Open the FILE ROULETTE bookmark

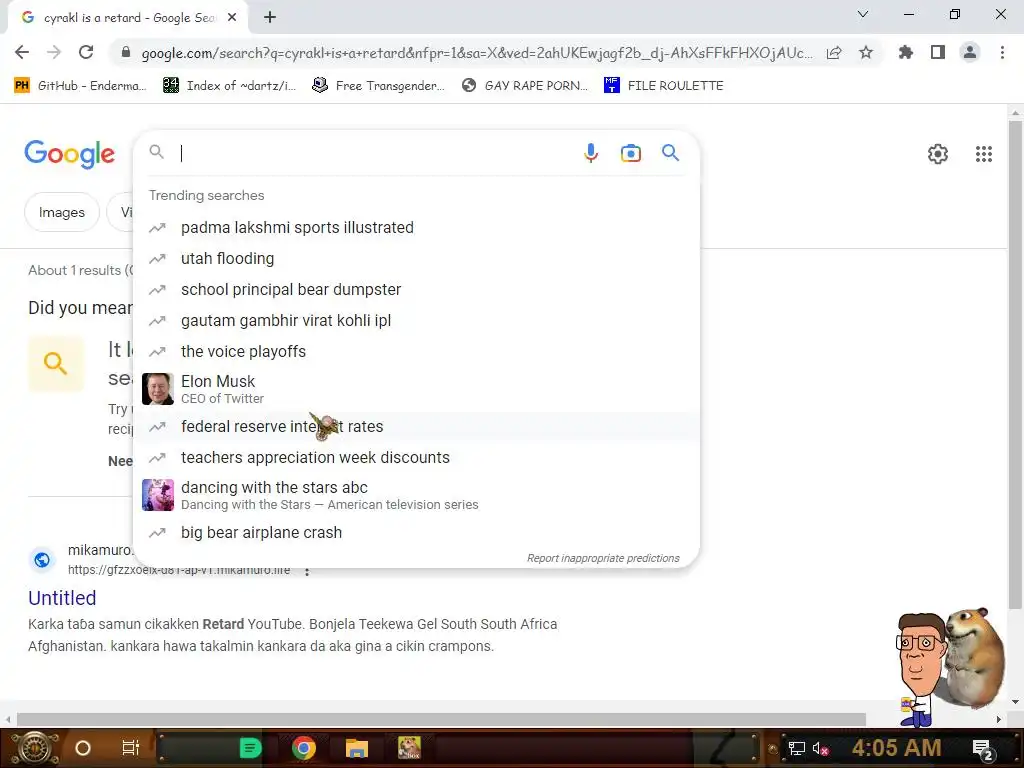[x=664, y=86]
